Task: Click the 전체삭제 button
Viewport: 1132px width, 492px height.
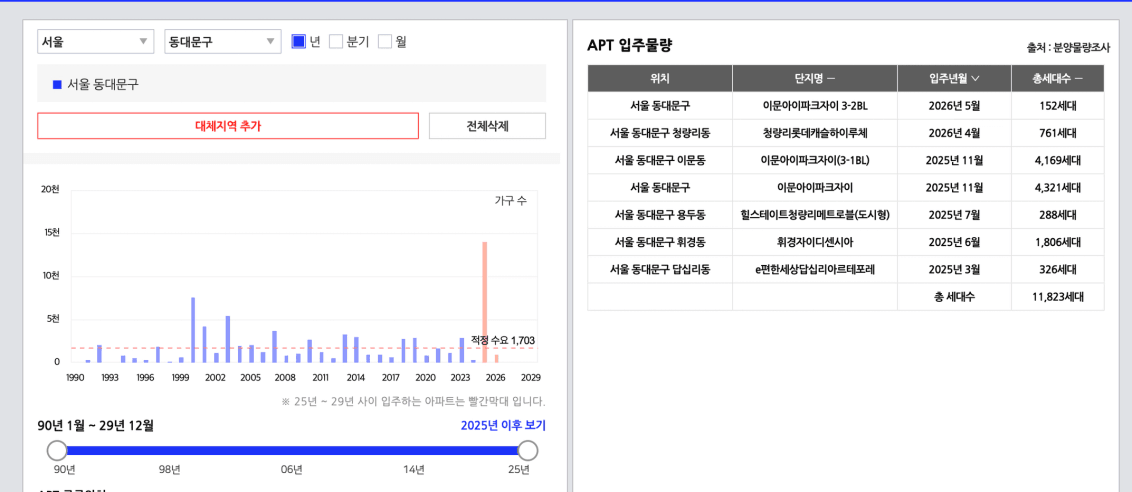Action: pyautogui.click(x=487, y=126)
